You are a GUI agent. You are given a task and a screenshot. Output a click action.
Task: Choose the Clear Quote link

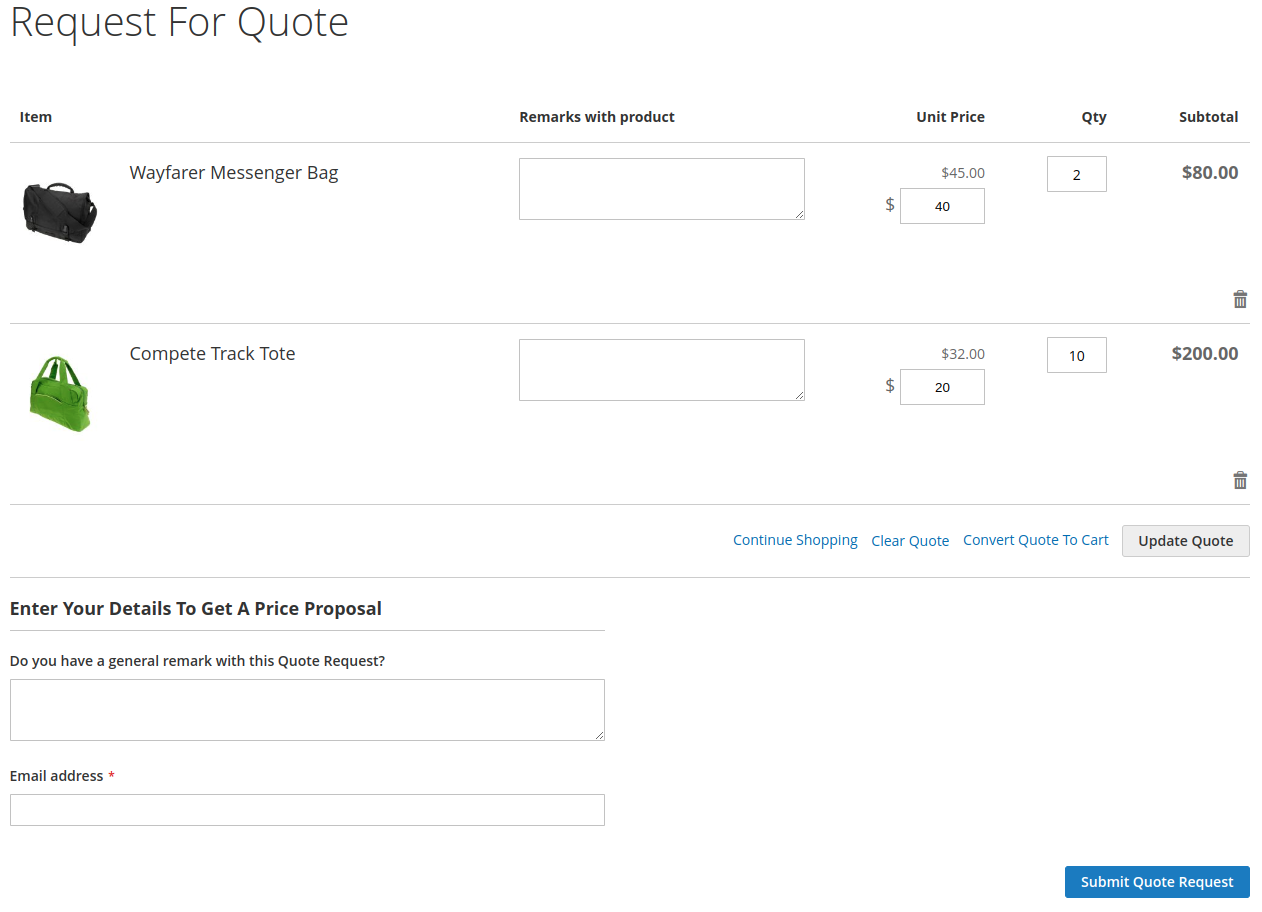[910, 541]
